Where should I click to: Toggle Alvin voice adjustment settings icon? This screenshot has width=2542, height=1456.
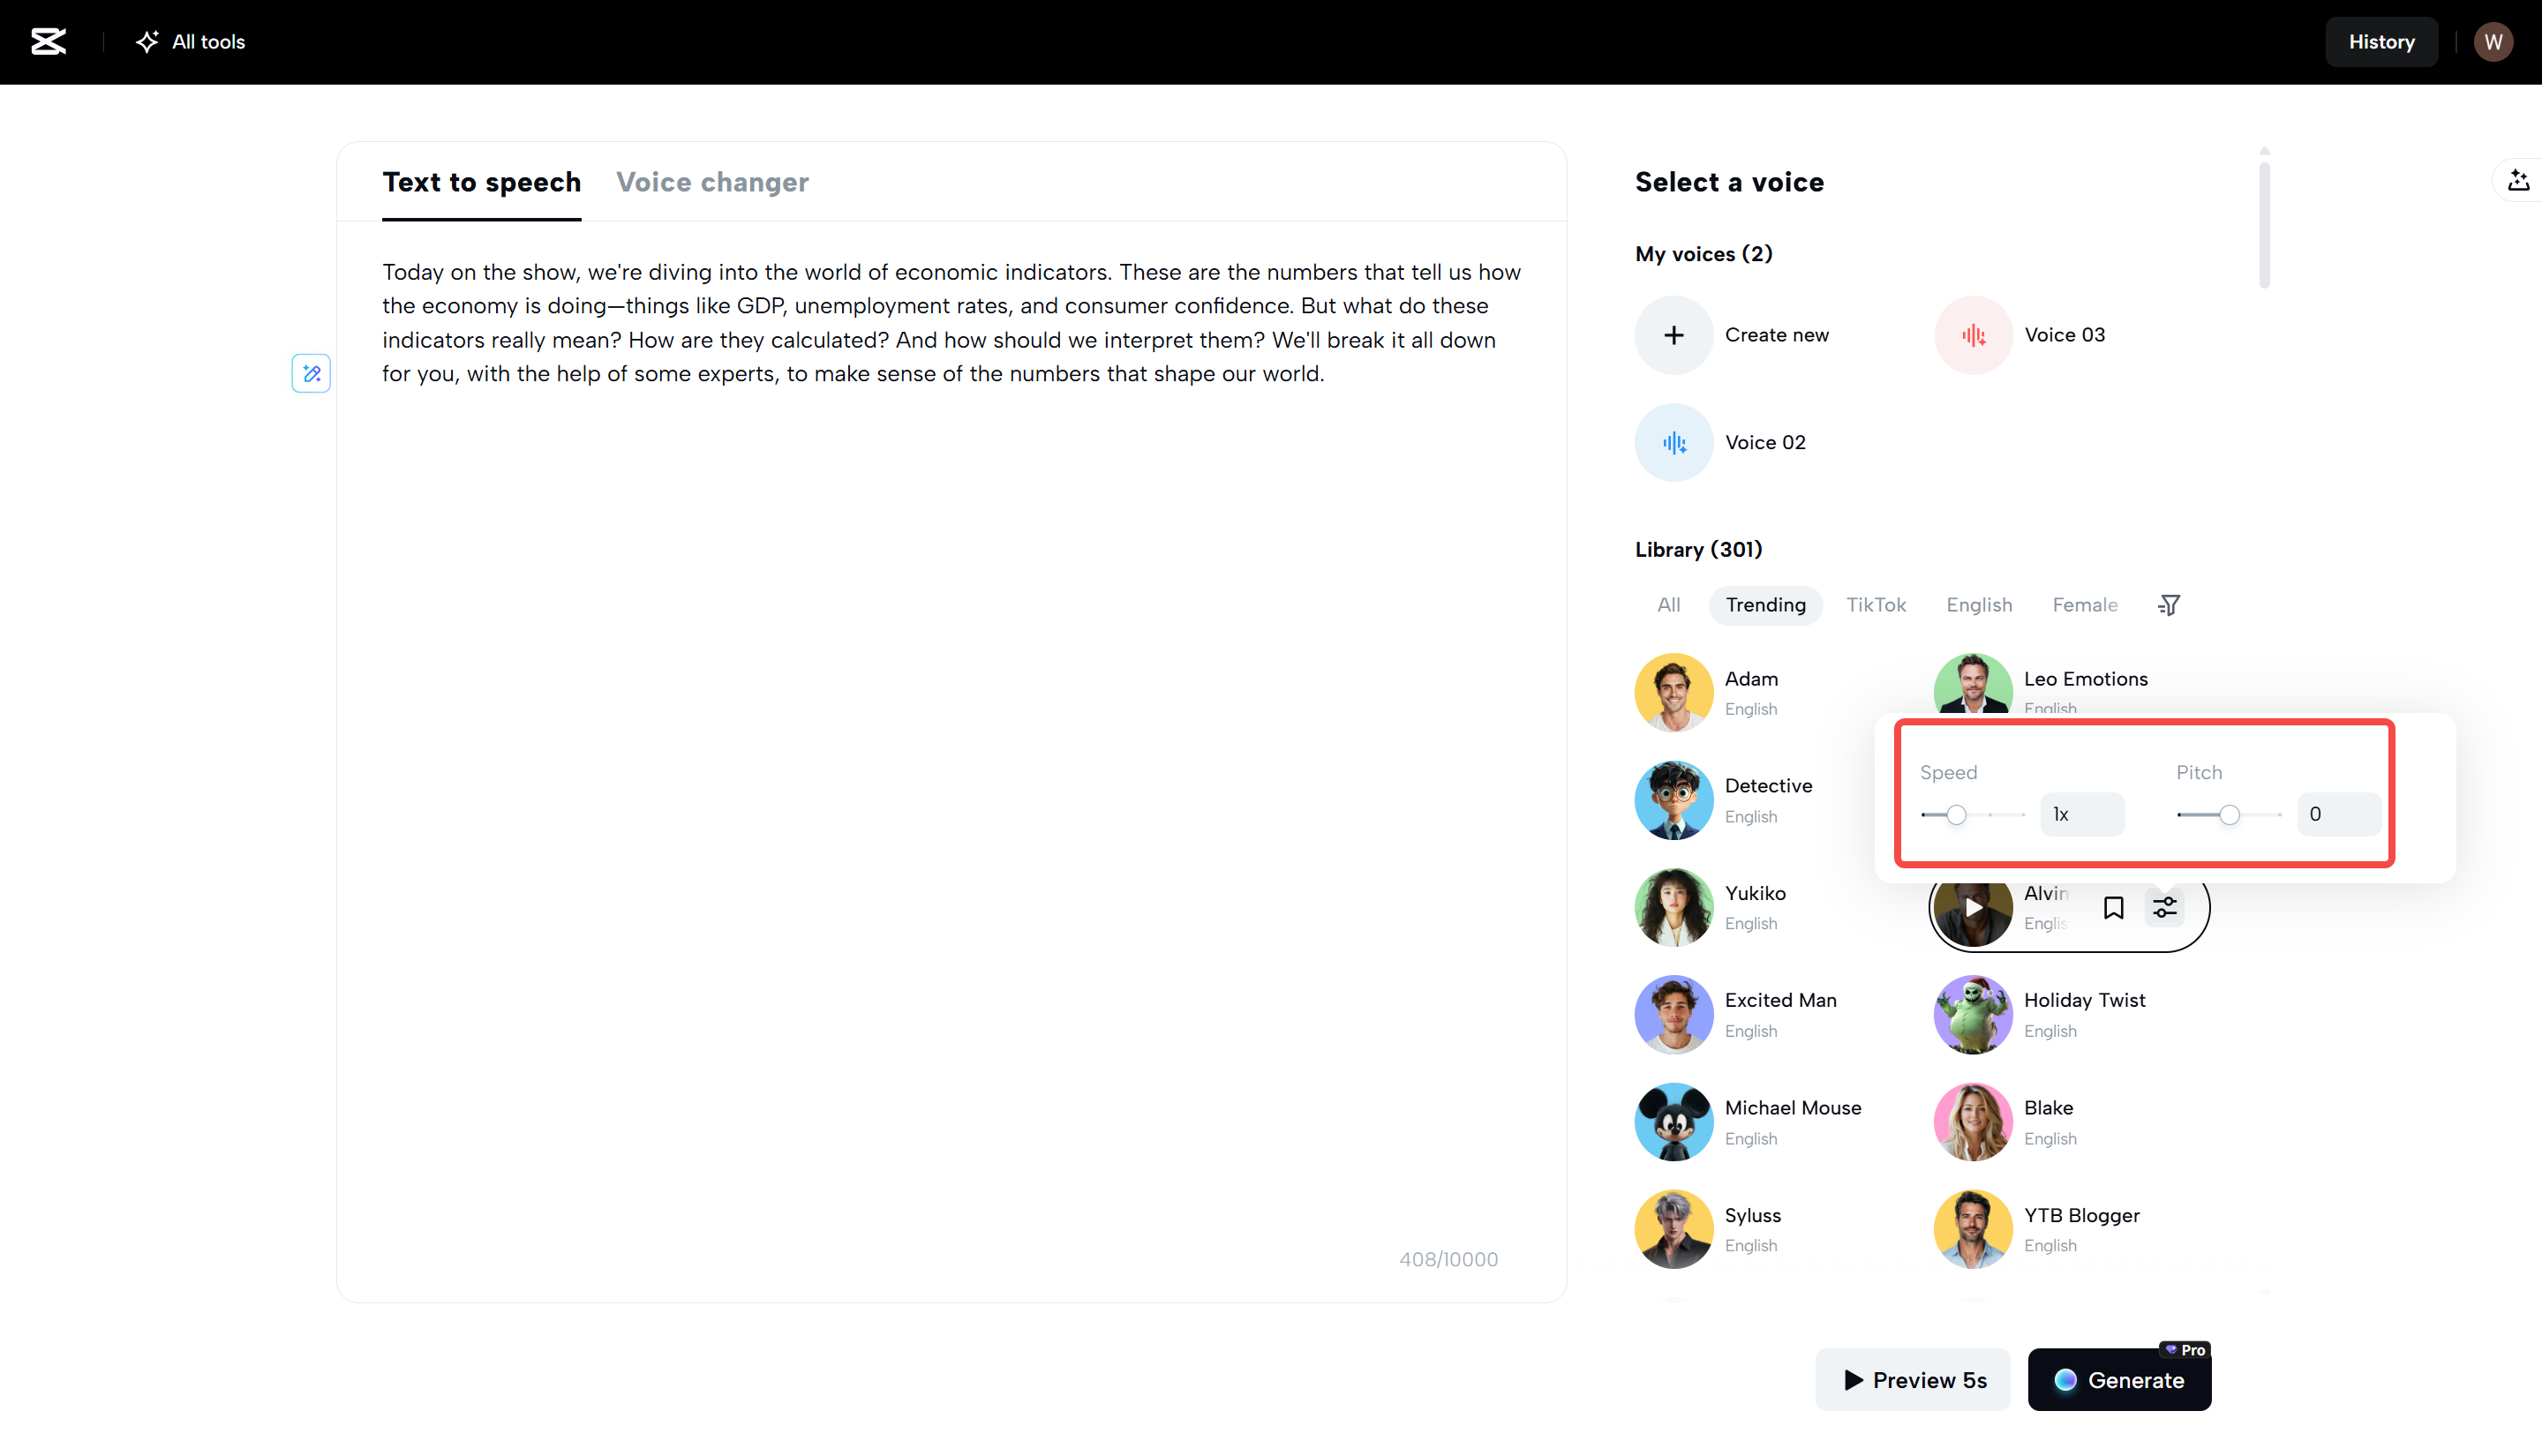(x=2164, y=907)
